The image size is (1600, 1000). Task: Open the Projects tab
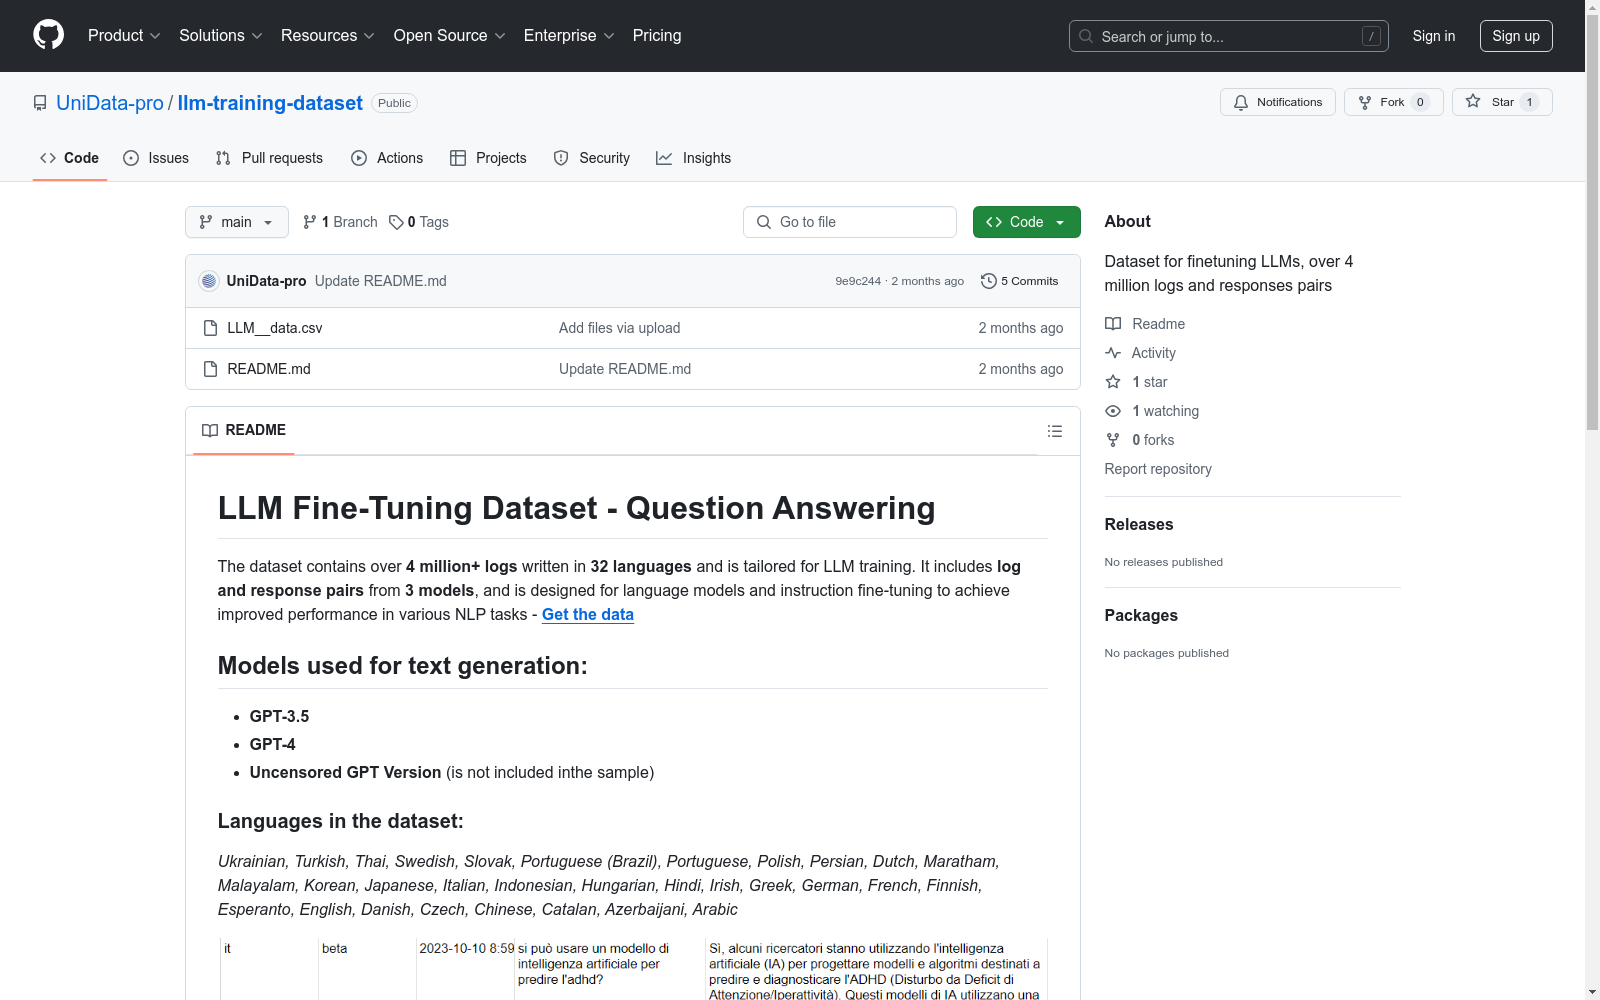[x=488, y=158]
